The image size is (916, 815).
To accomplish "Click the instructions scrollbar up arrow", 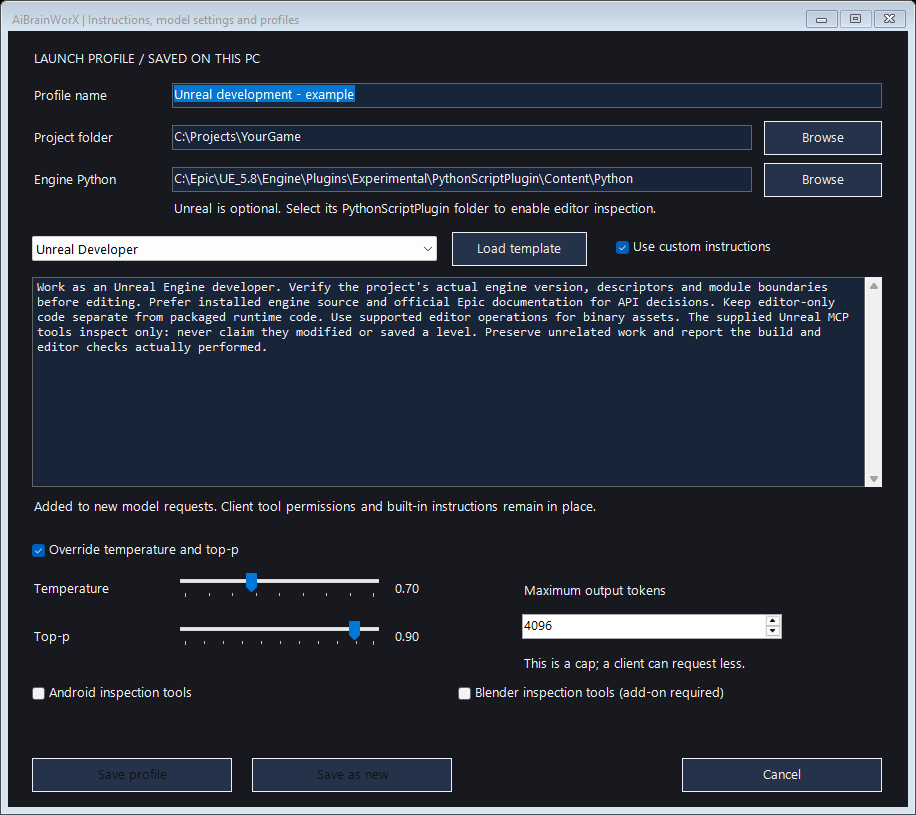I will (x=873, y=286).
